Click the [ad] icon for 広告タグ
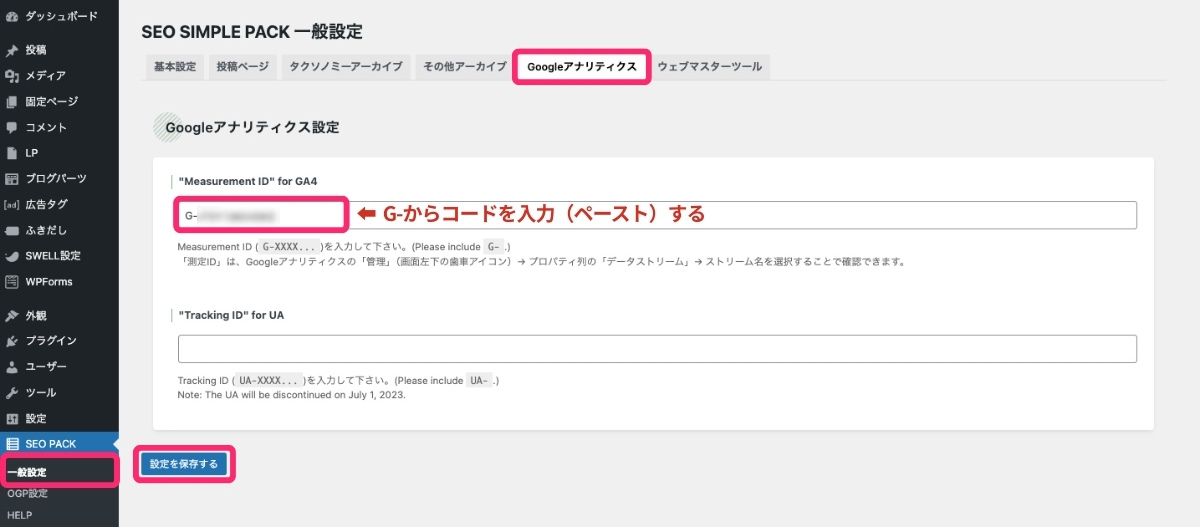Image resolution: width=1200 pixels, height=527 pixels. point(12,204)
